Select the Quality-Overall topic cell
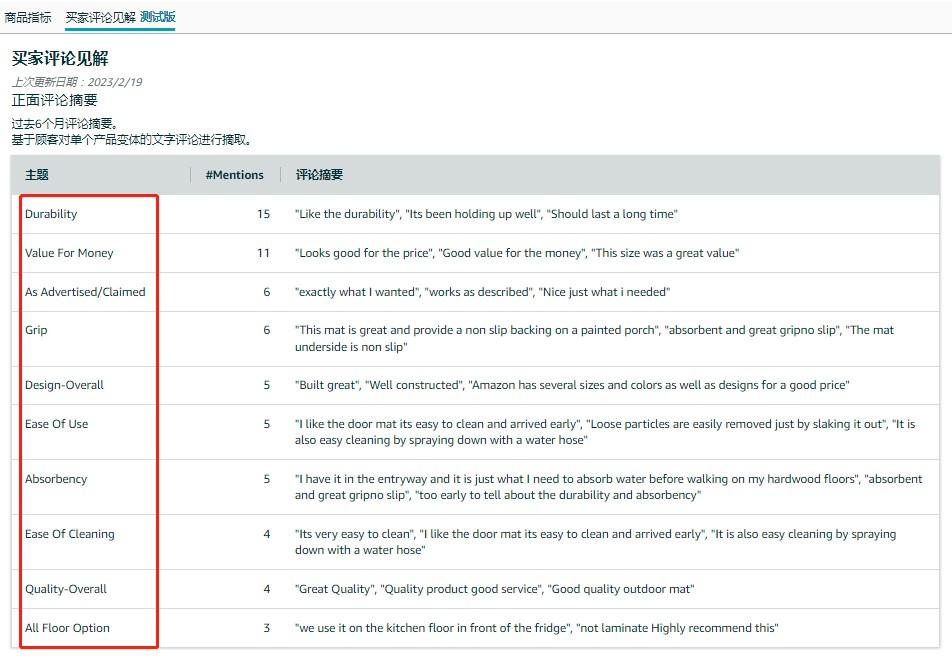 (66, 589)
